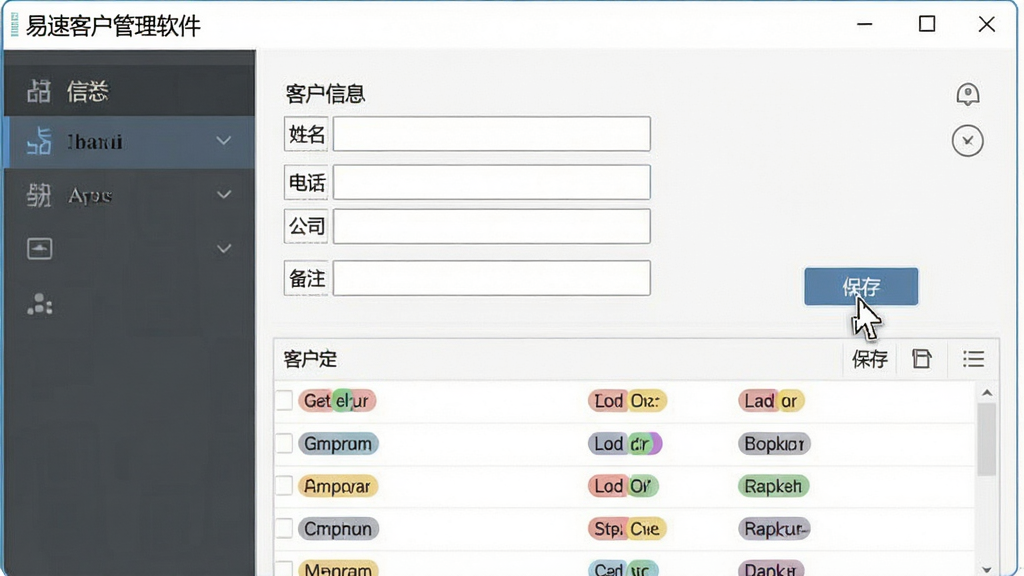Image resolution: width=1024 pixels, height=576 pixels.
Task: Click the blue 保存 button
Action: (861, 287)
